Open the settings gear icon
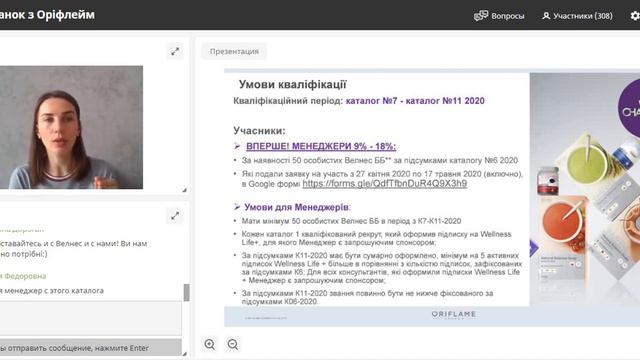The image size is (640, 360). click(635, 16)
